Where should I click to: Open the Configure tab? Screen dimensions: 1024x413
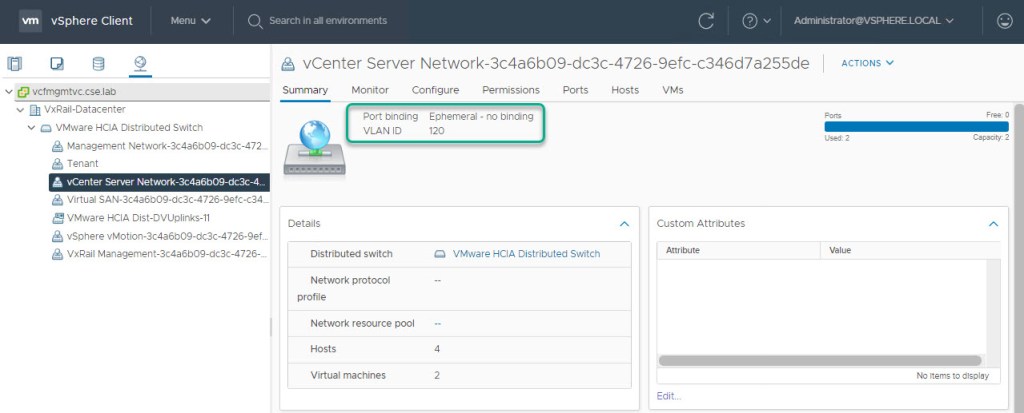[435, 90]
